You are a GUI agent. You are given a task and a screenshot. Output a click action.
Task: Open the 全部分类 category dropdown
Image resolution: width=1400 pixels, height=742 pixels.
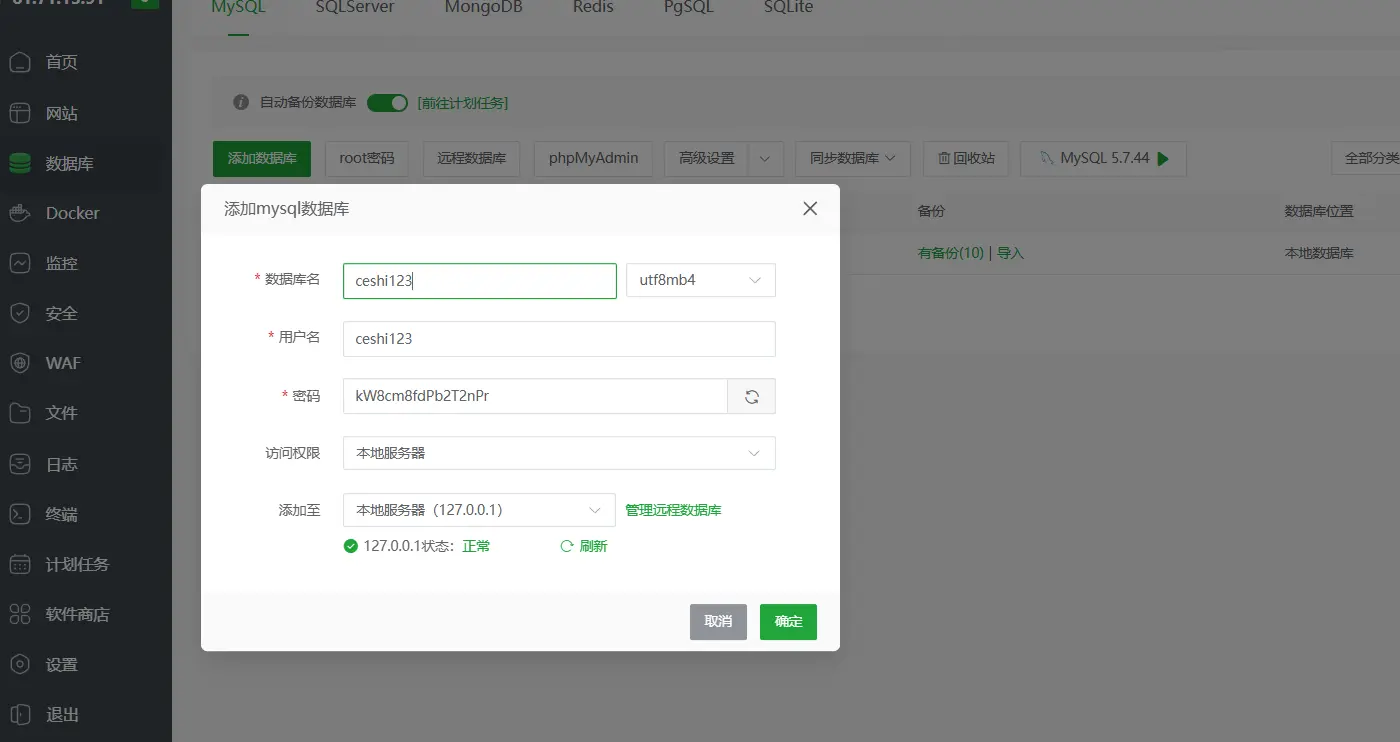(1367, 158)
